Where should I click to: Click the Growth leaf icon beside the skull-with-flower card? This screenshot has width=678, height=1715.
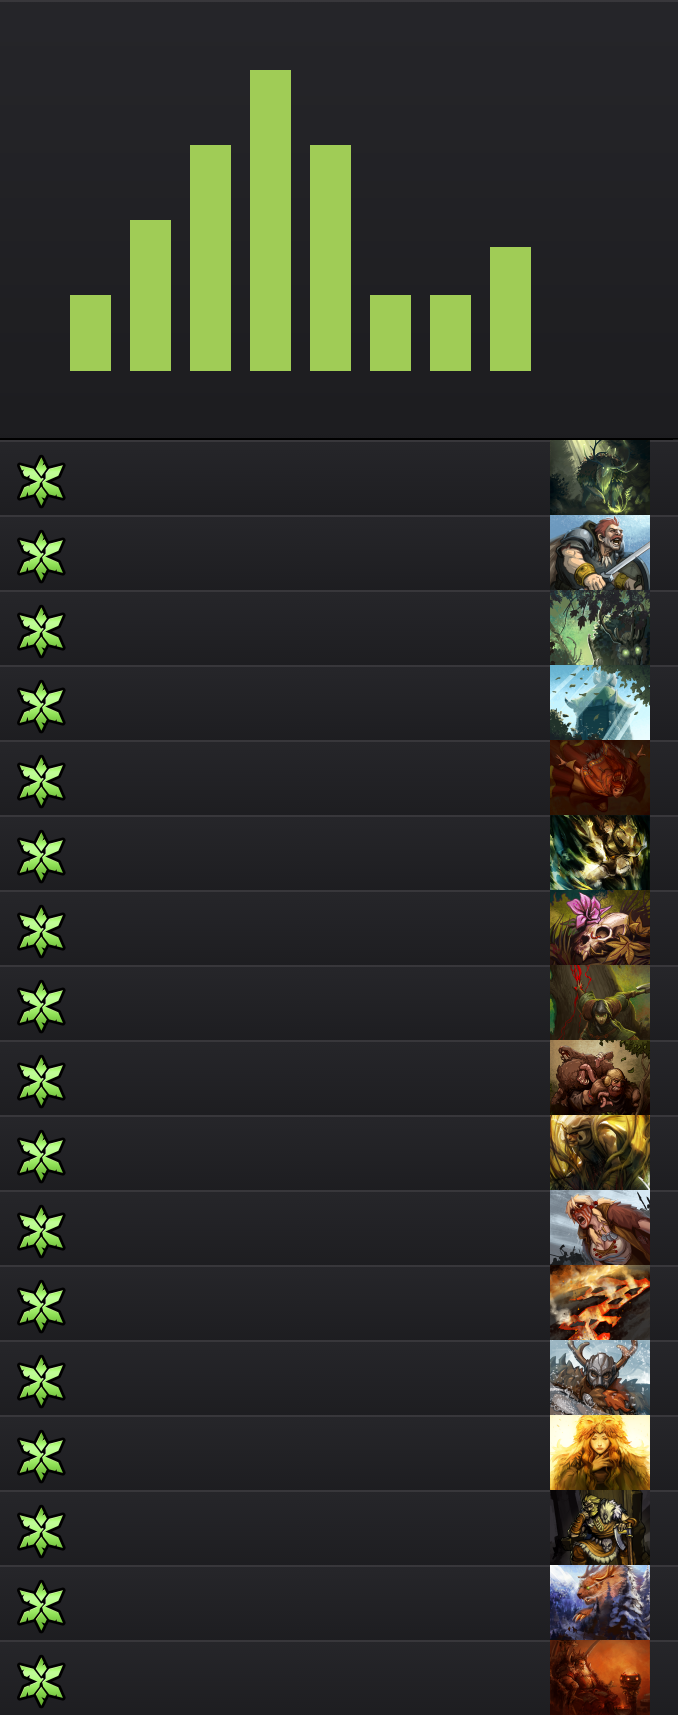point(41,931)
